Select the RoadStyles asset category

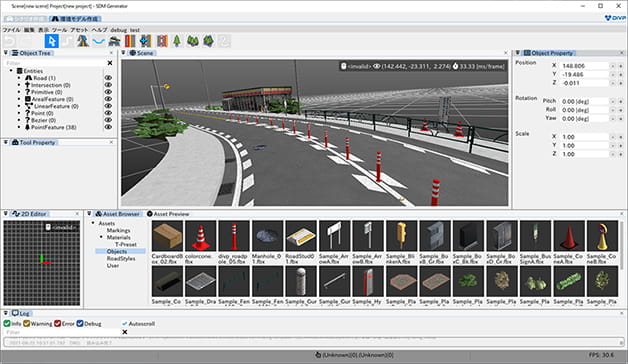(121, 258)
